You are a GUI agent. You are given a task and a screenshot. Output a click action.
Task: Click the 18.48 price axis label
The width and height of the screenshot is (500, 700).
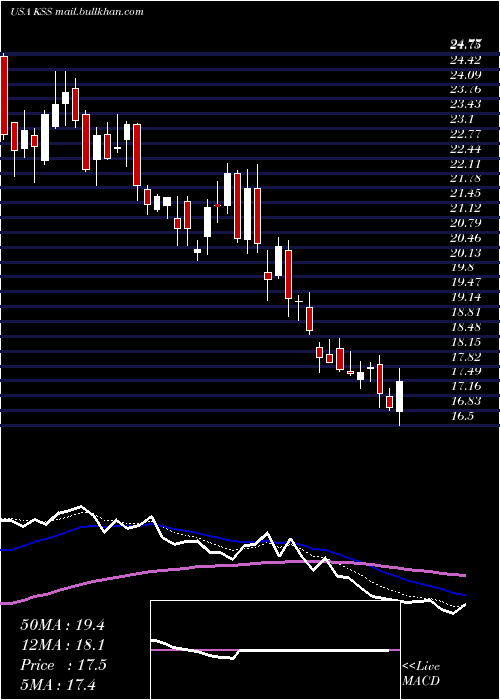tap(466, 327)
